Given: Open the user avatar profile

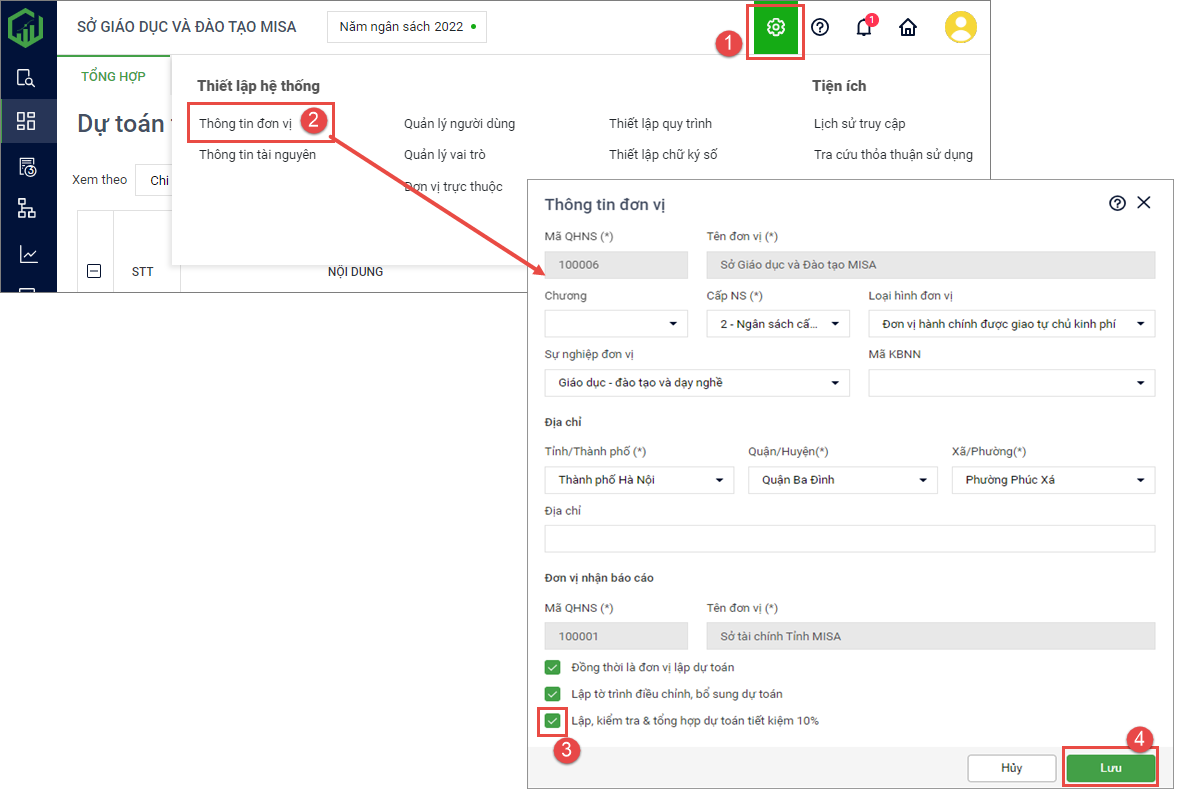Looking at the screenshot, I should tap(960, 27).
